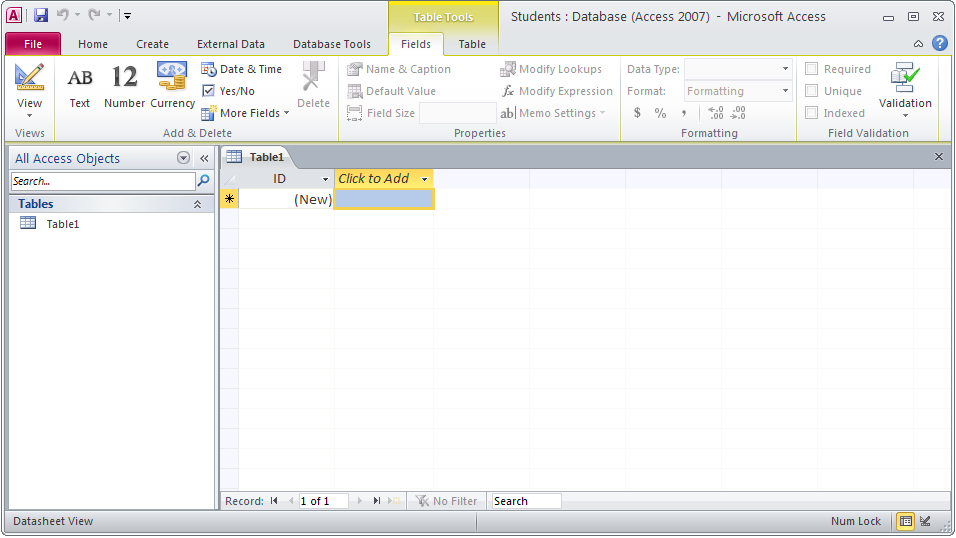
Task: Open the File tab
Action: coord(33,44)
